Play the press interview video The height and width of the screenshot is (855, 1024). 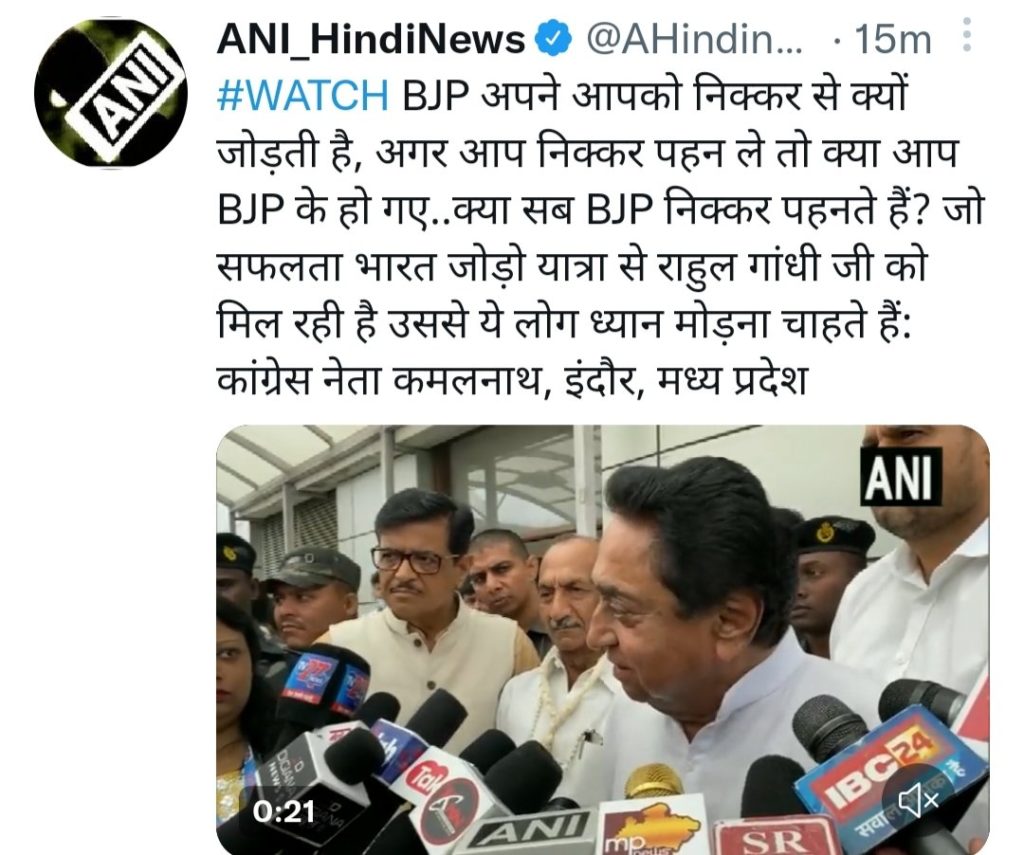click(602, 639)
